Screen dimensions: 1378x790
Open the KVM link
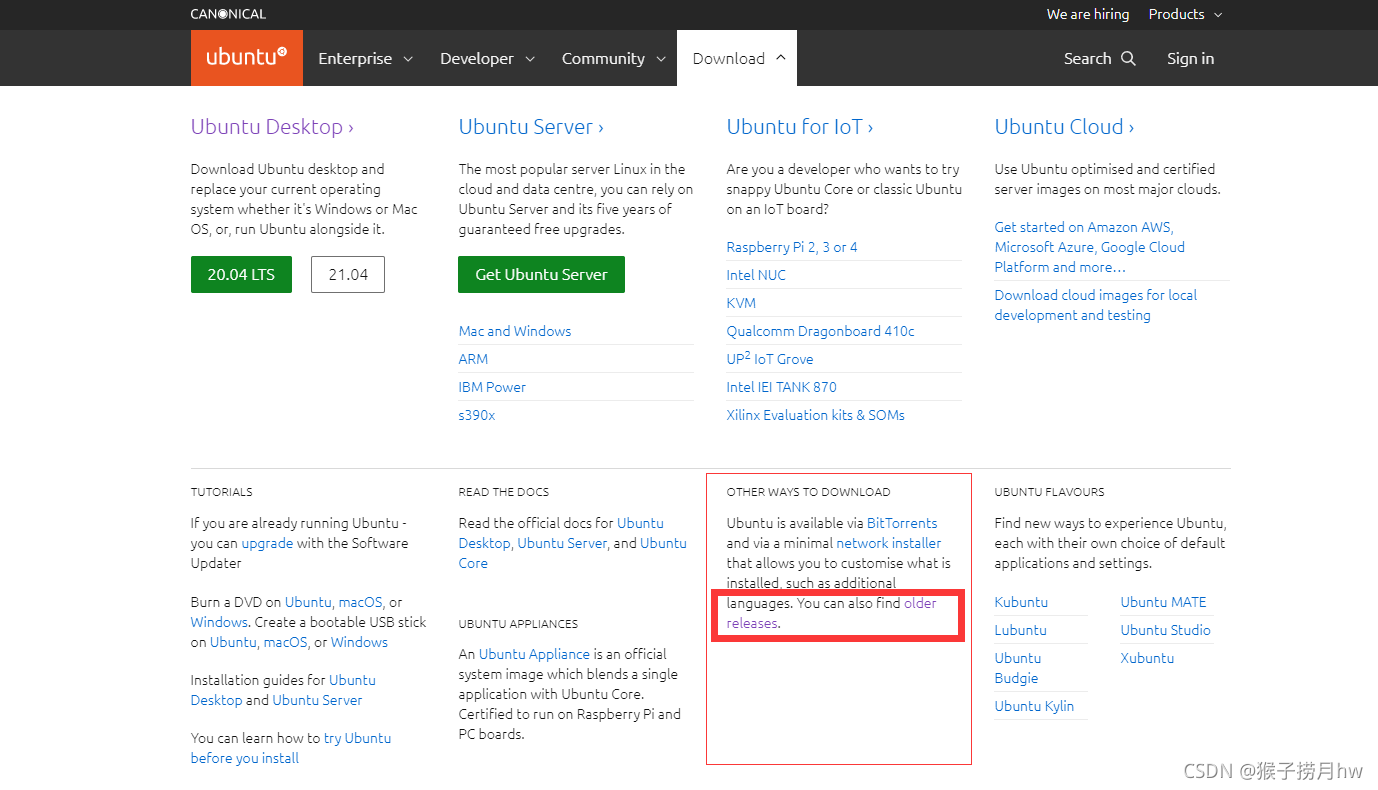741,303
